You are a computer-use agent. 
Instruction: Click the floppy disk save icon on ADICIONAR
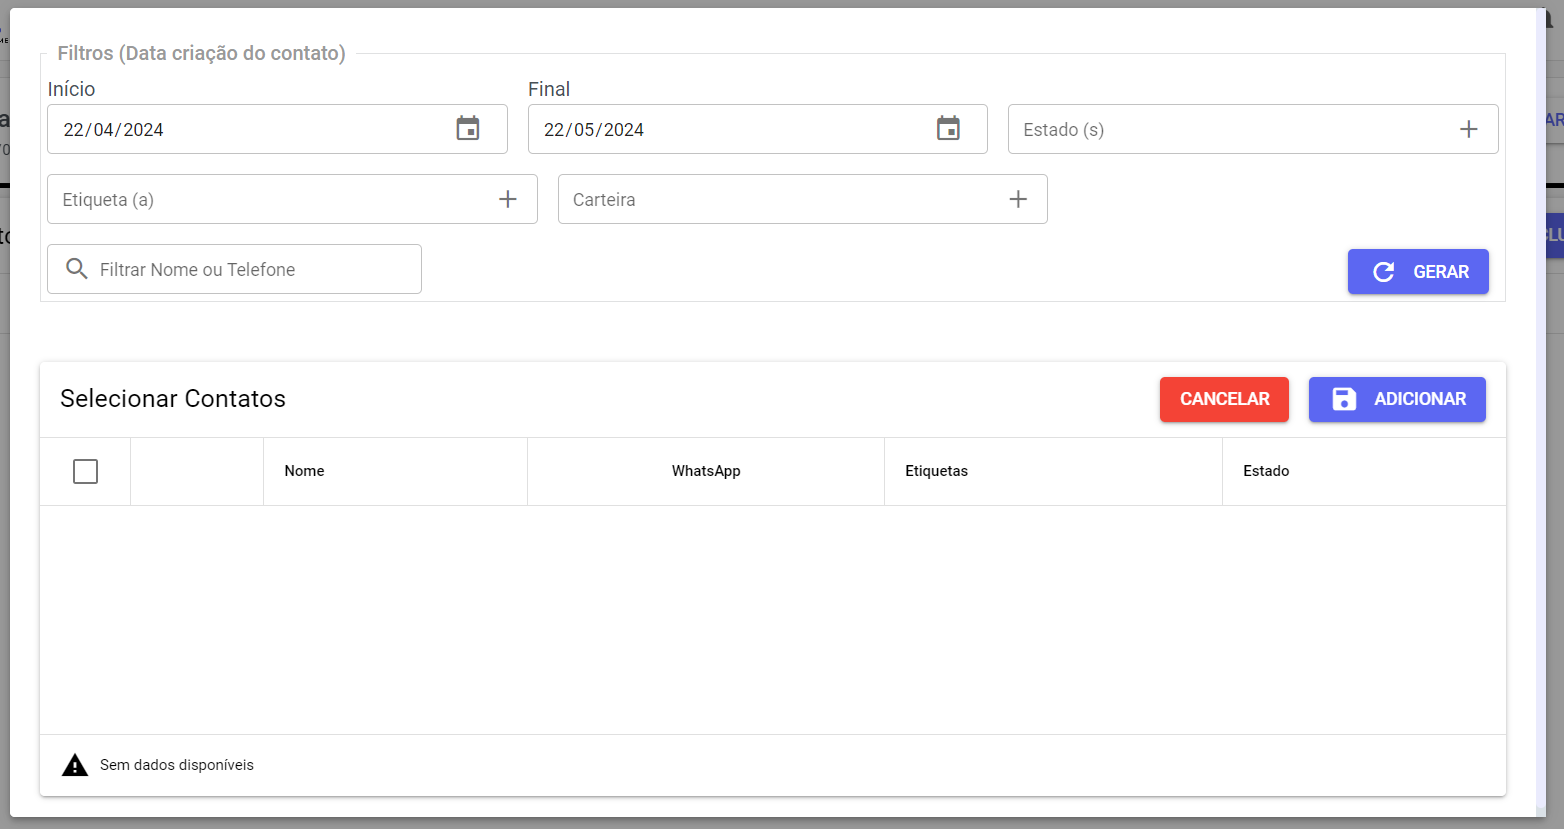click(x=1344, y=399)
